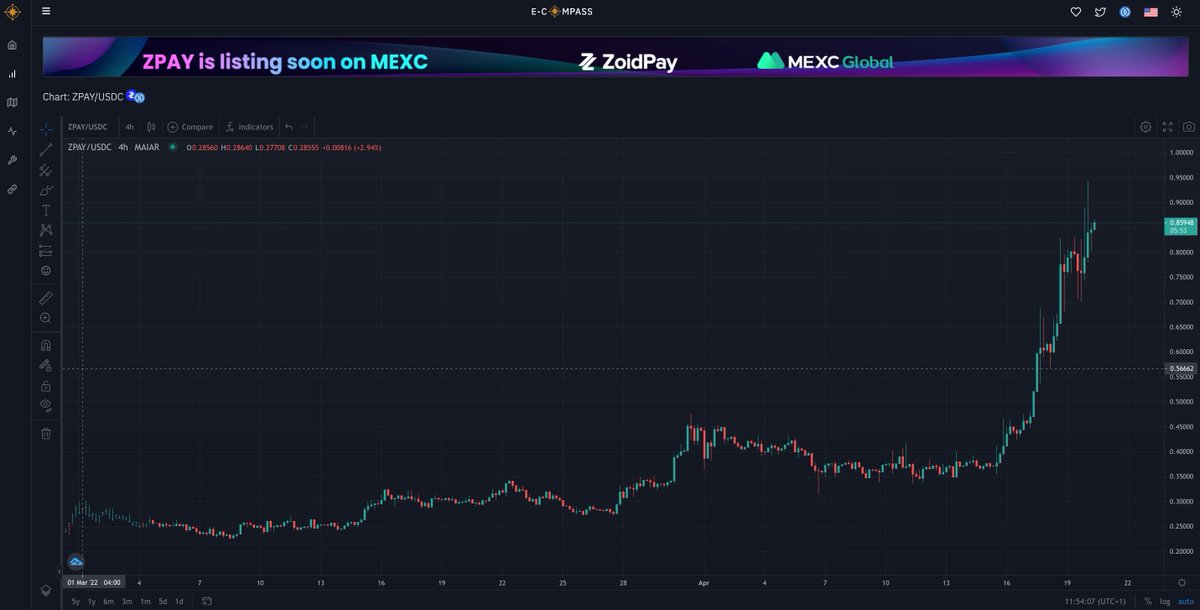Select the 3m time range
Screen dimensions: 1200x610
127,601
